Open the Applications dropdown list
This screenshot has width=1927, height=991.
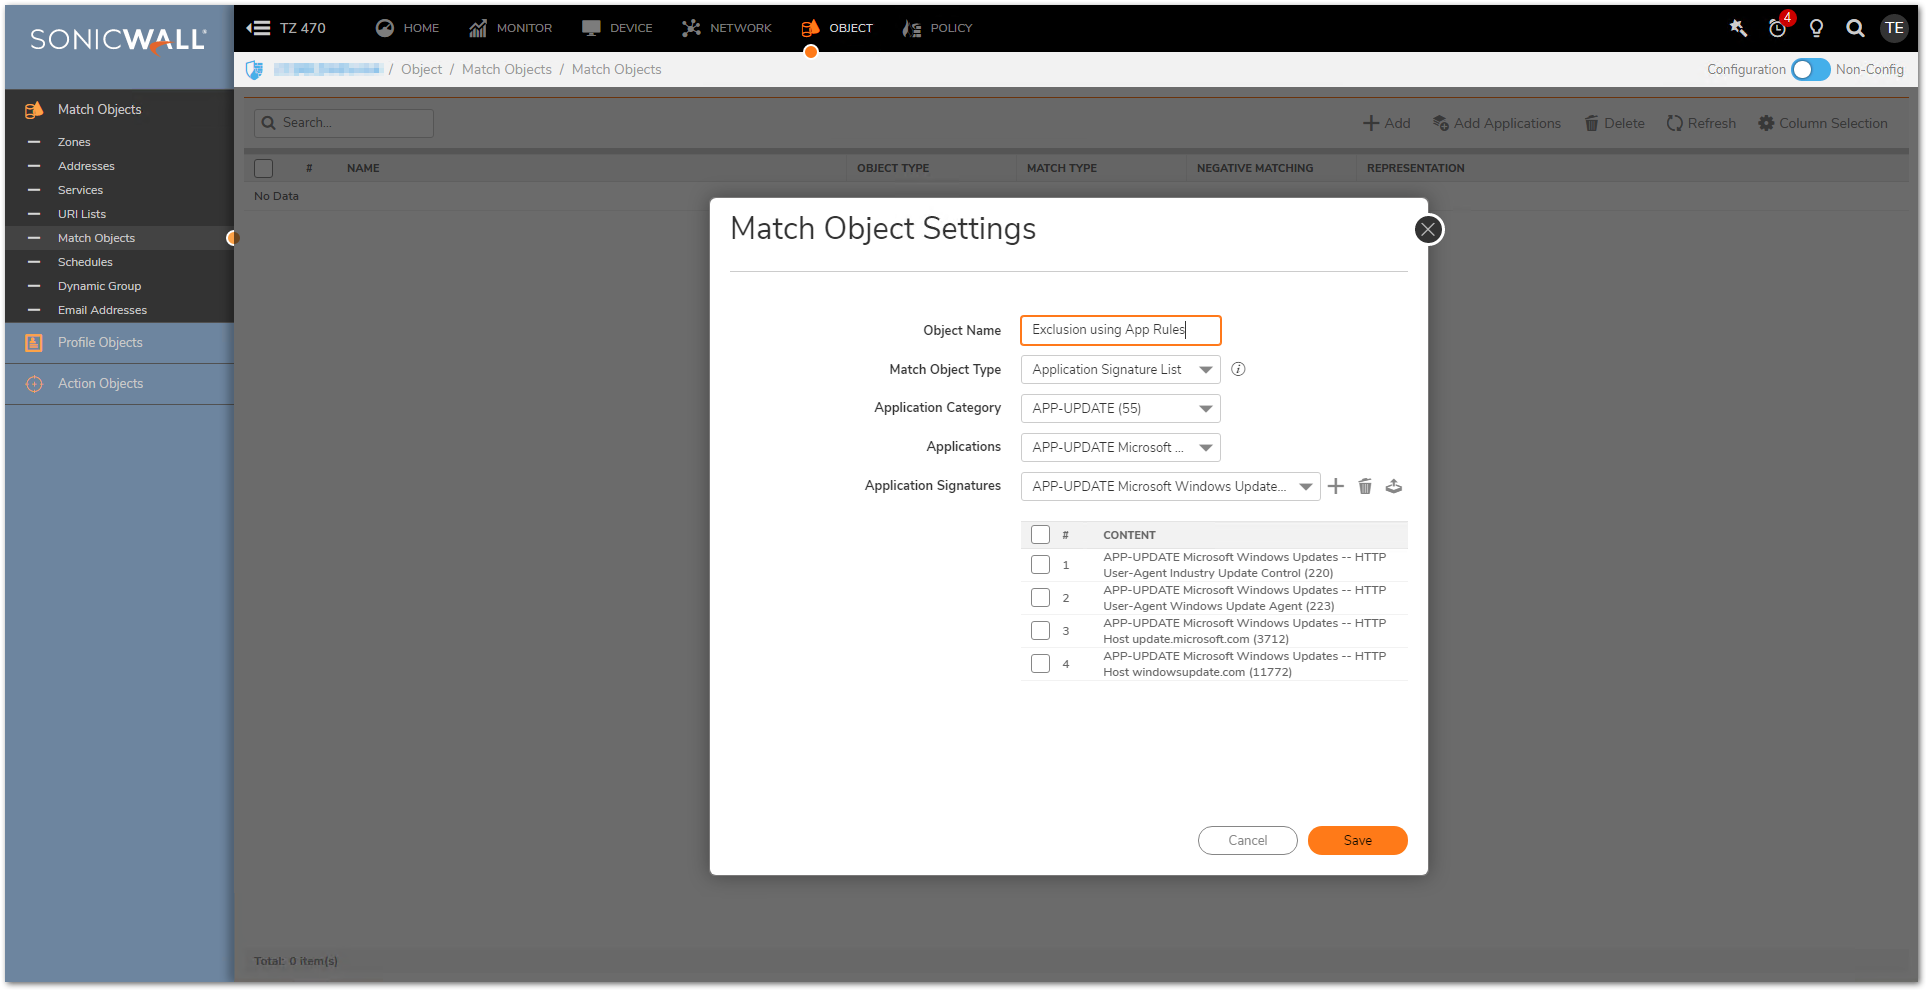pos(1120,448)
